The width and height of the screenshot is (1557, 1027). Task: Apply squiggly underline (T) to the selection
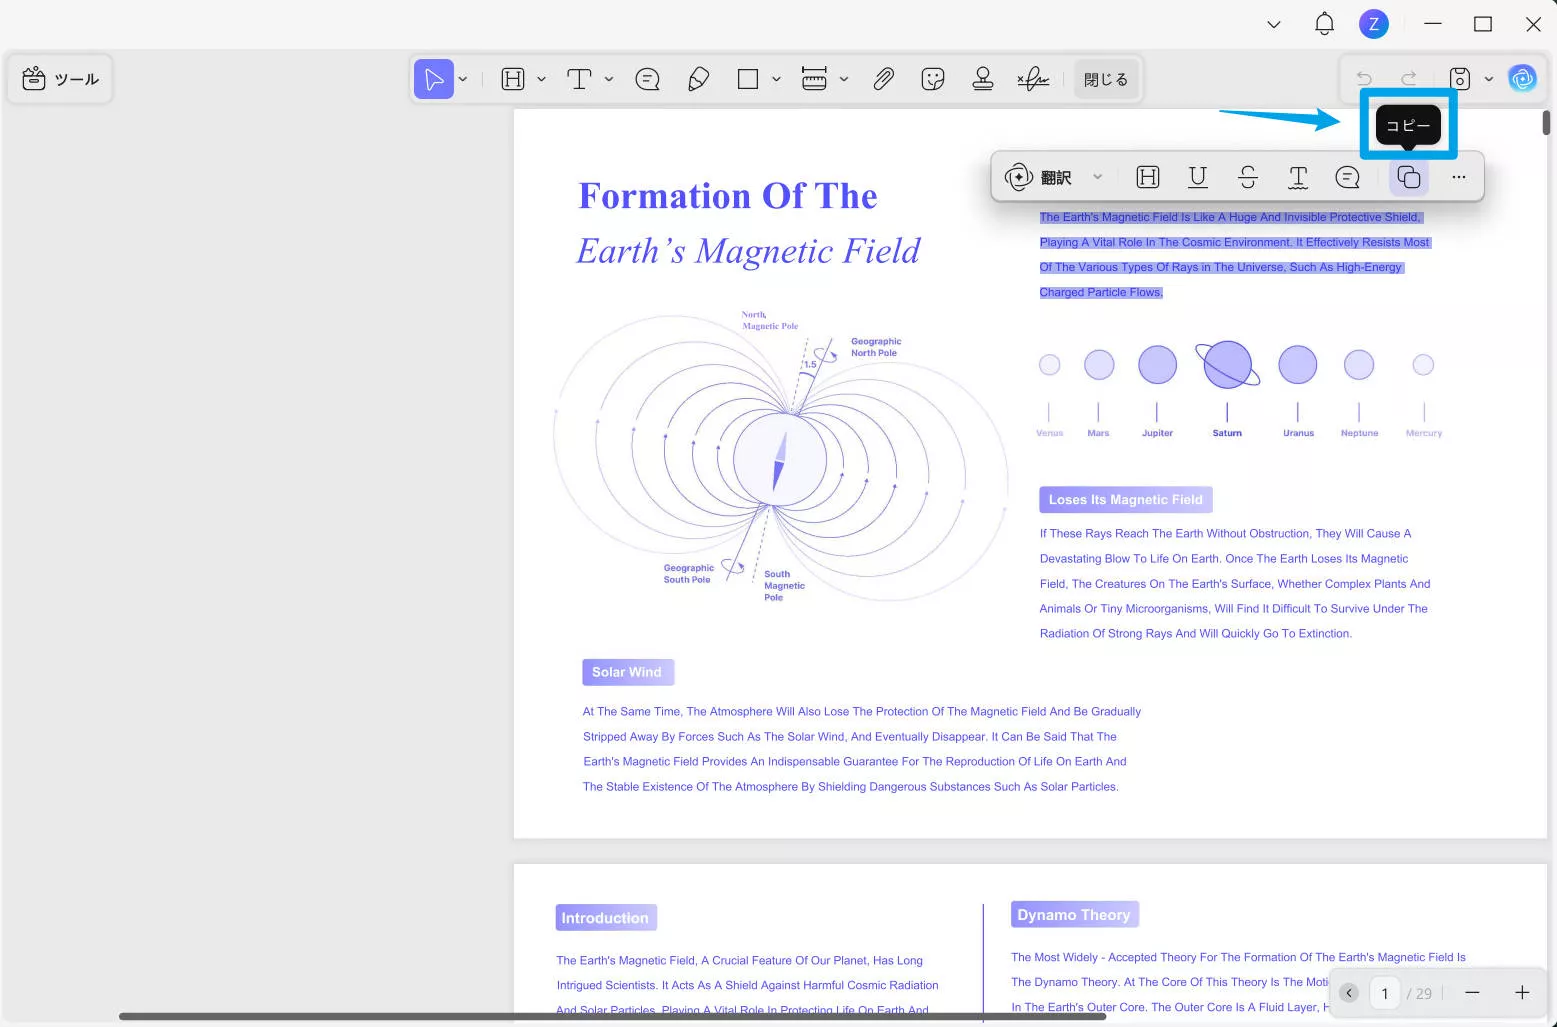[1298, 177]
